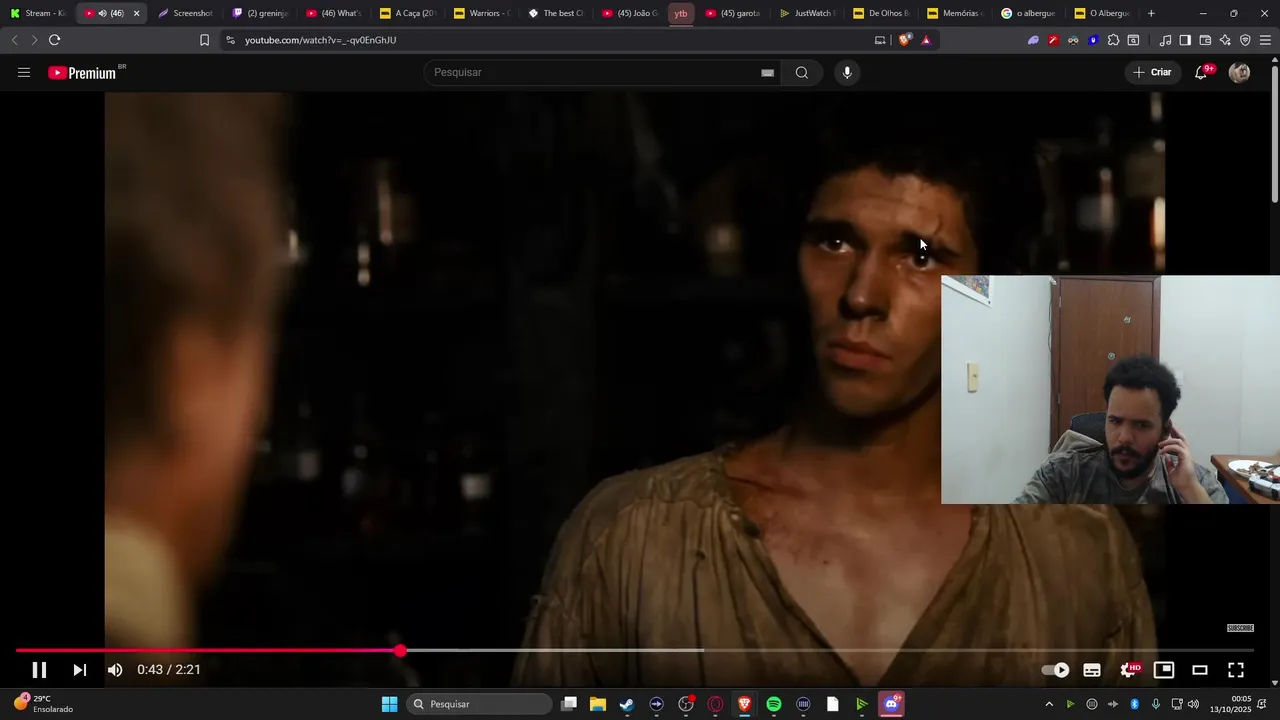Screen dimensions: 1280x720
Task: Click the YouTube search magnifier button
Action: click(802, 72)
